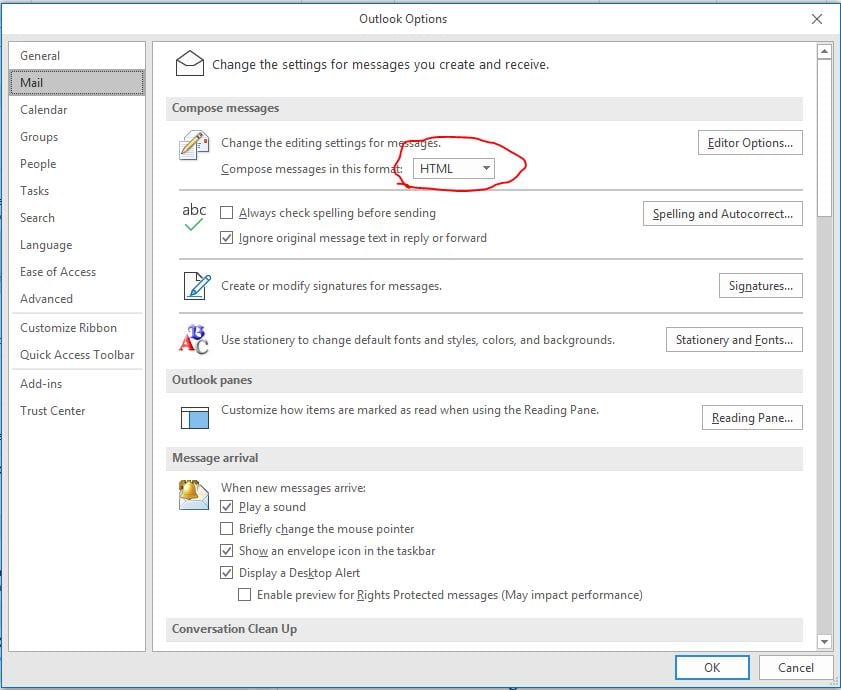Image resolution: width=841 pixels, height=690 pixels.
Task: Uncheck Play a sound on message arrival
Action: pyautogui.click(x=227, y=507)
